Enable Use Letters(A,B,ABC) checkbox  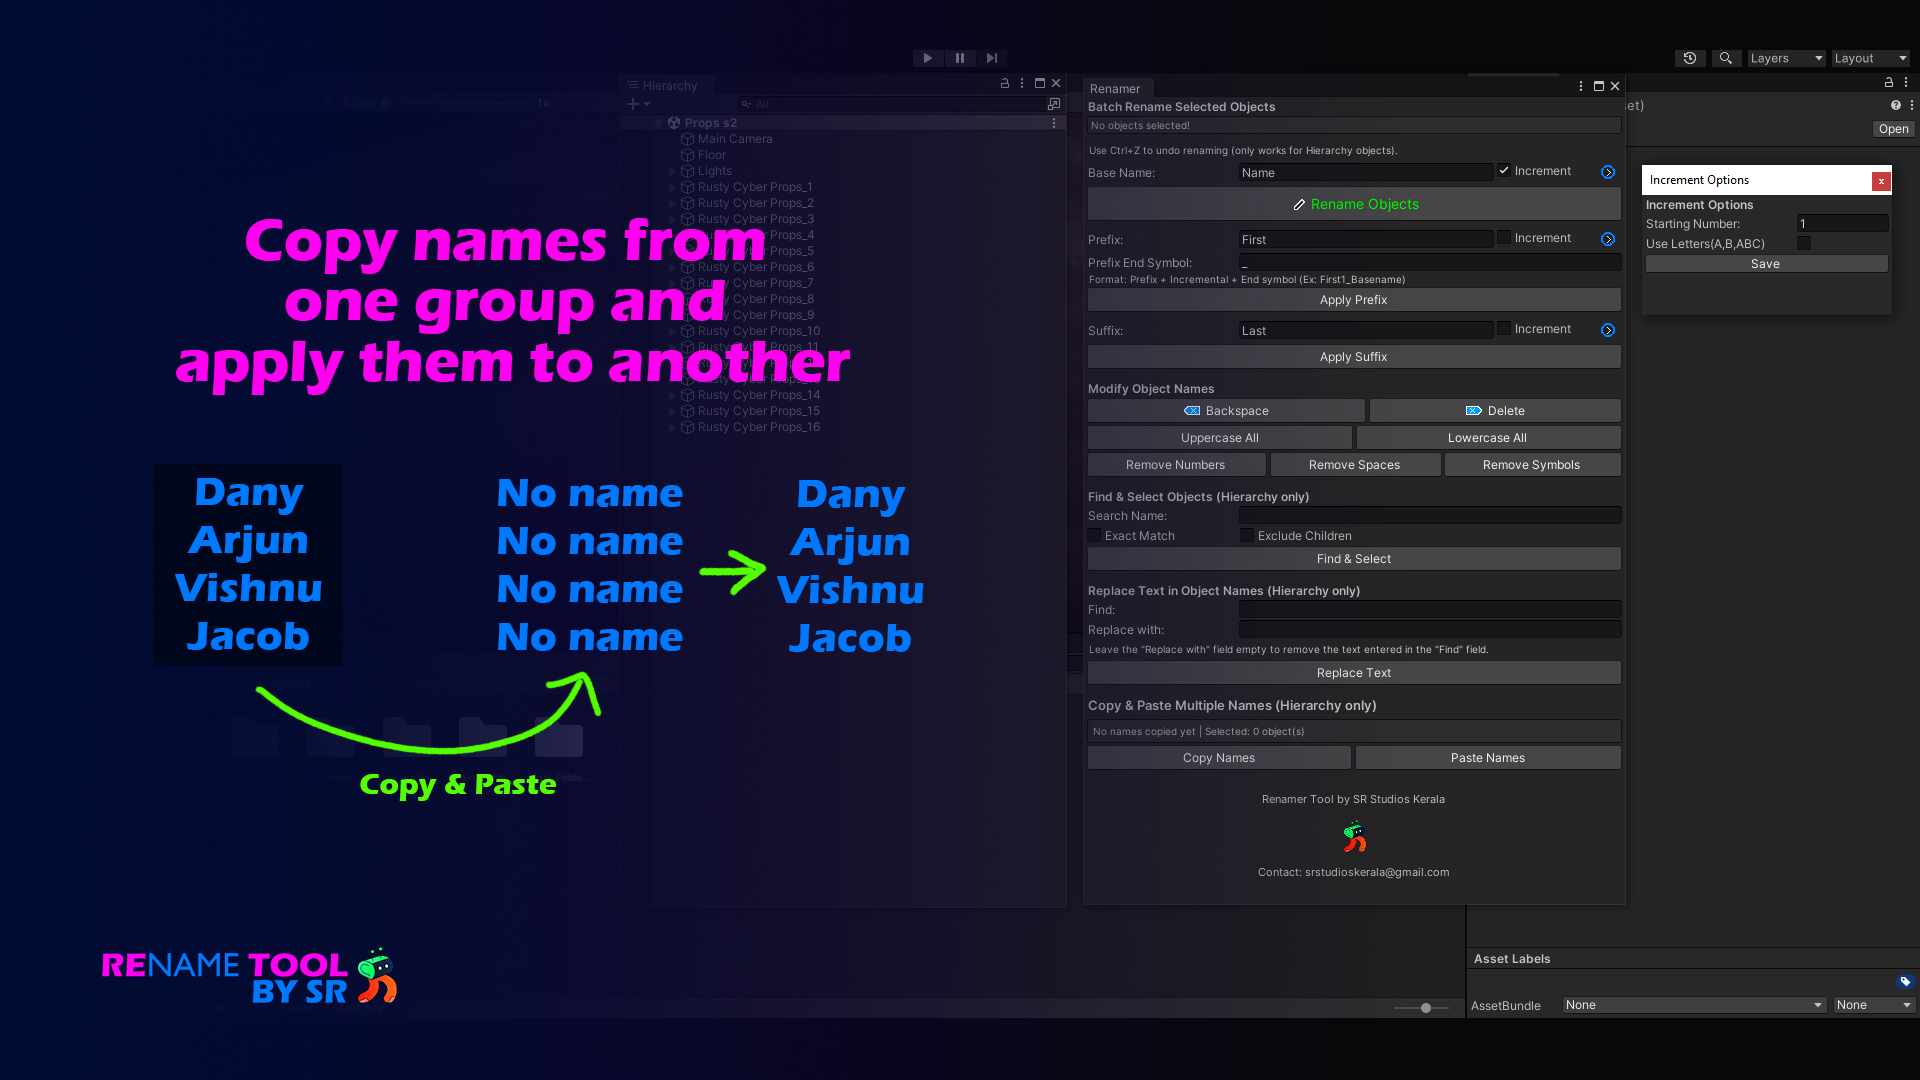point(1804,244)
